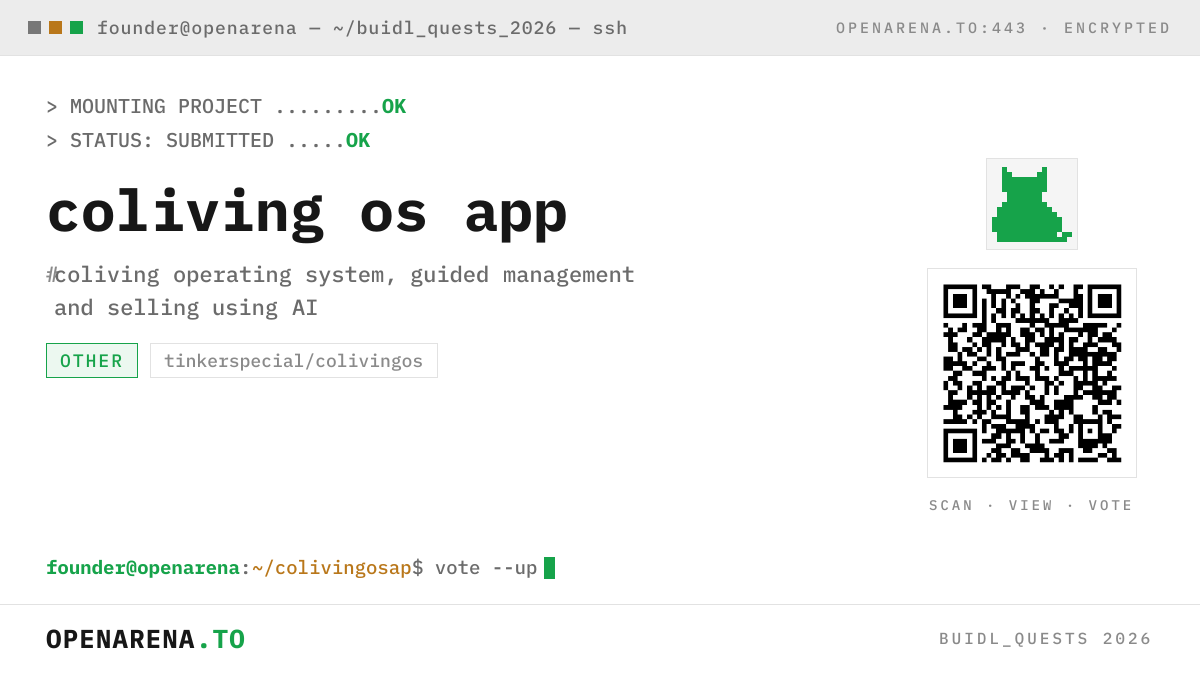Image resolution: width=1200 pixels, height=675 pixels.
Task: Open the tinkerspecial/colivingos repo tag
Action: [x=294, y=361]
